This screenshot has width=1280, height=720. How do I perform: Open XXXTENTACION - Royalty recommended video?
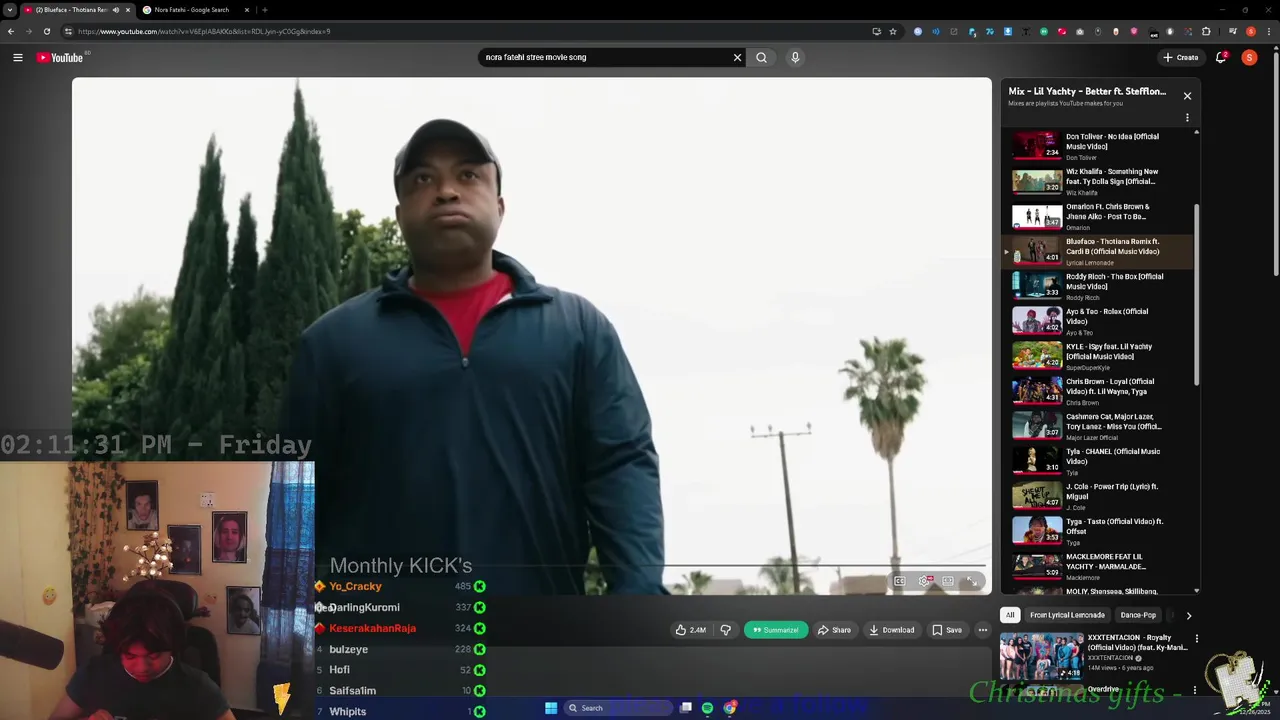click(x=1094, y=655)
